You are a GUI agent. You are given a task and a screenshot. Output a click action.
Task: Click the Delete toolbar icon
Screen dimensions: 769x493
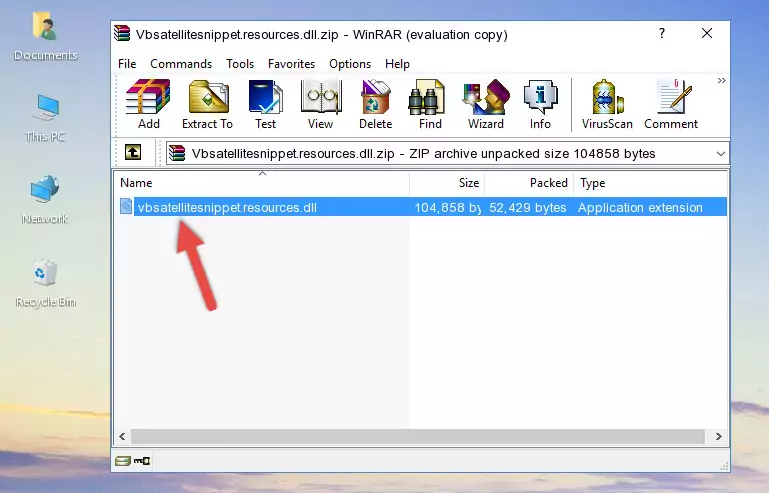[376, 104]
